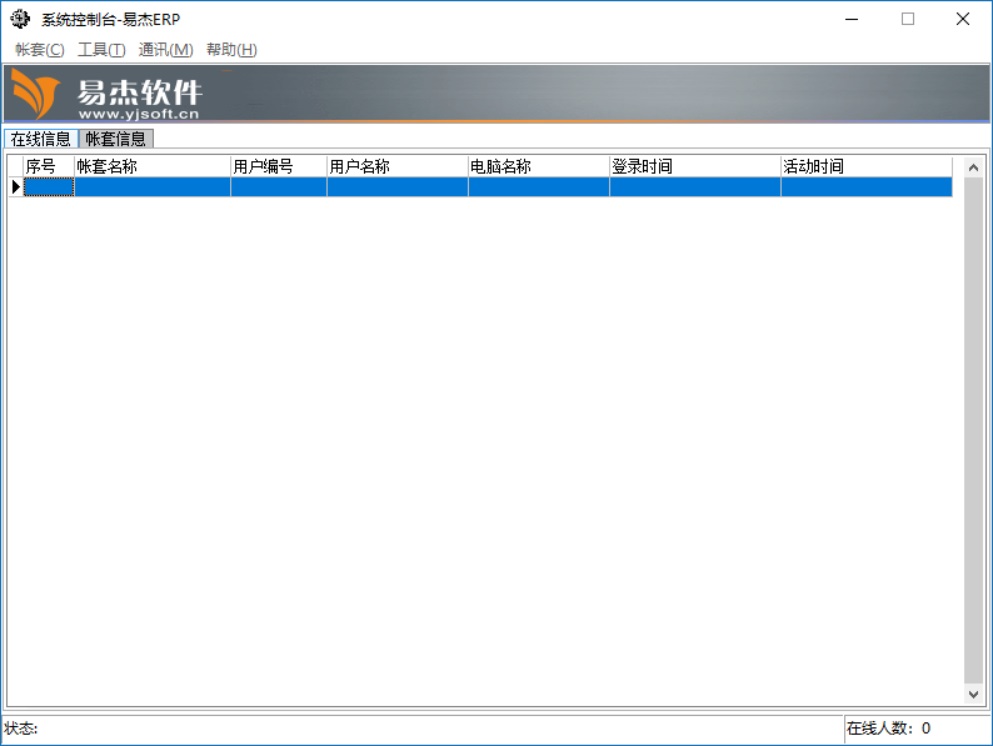993x746 pixels.
Task: Click the 用户编号 column header
Action: pyautogui.click(x=278, y=167)
